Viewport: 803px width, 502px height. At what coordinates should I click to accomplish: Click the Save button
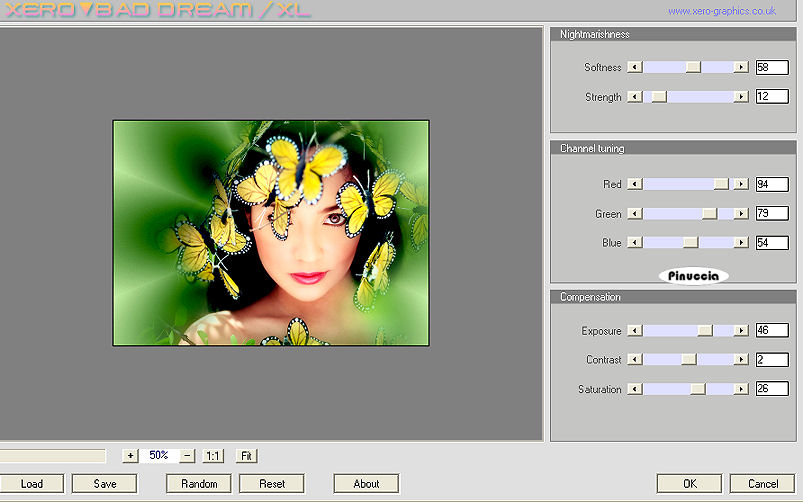click(104, 484)
